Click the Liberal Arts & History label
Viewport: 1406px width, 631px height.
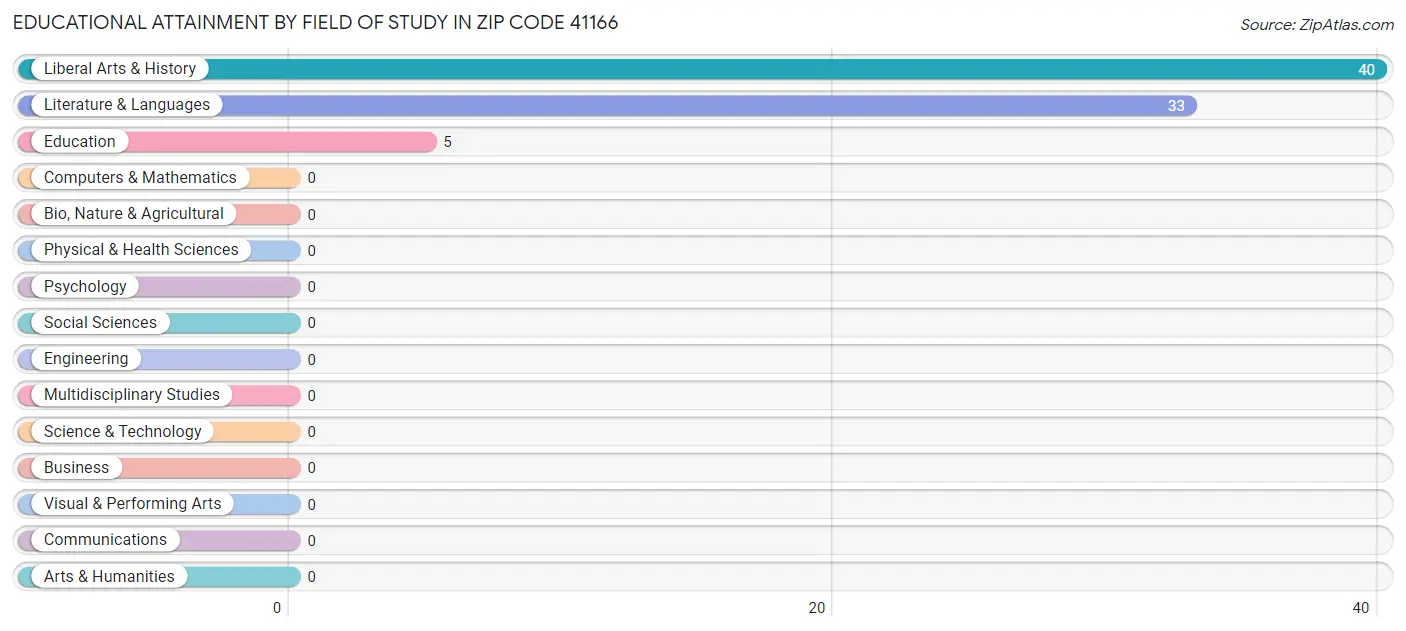click(120, 69)
